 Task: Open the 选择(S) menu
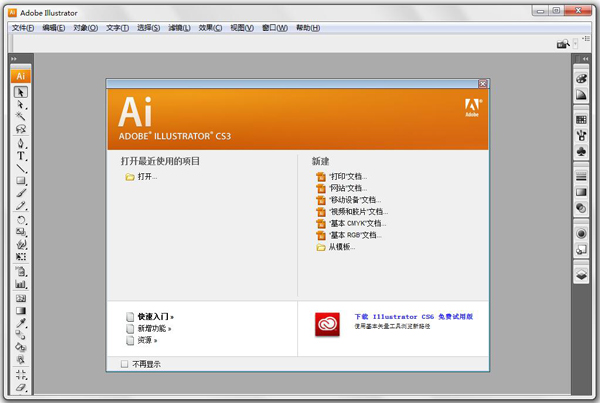[148, 28]
